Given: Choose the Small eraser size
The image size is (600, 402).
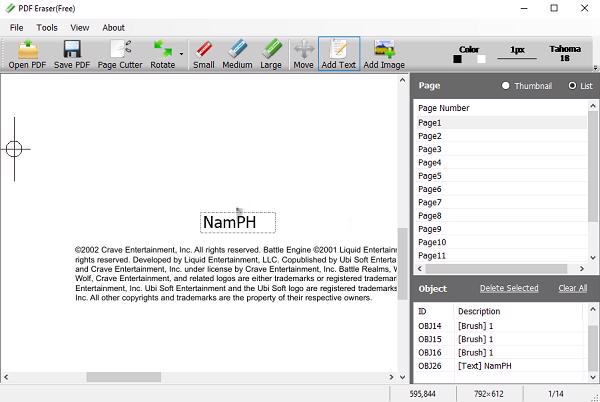Looking at the screenshot, I should 203,54.
